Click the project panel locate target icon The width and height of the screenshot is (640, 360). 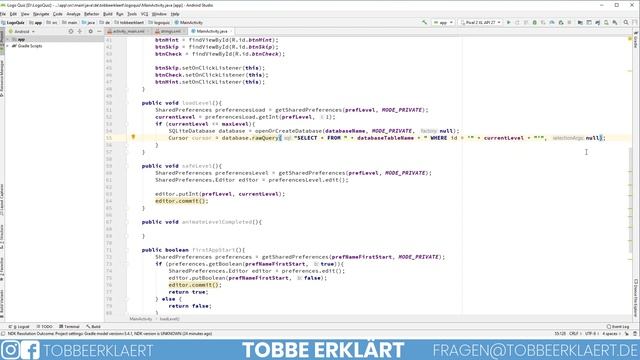[71, 31]
